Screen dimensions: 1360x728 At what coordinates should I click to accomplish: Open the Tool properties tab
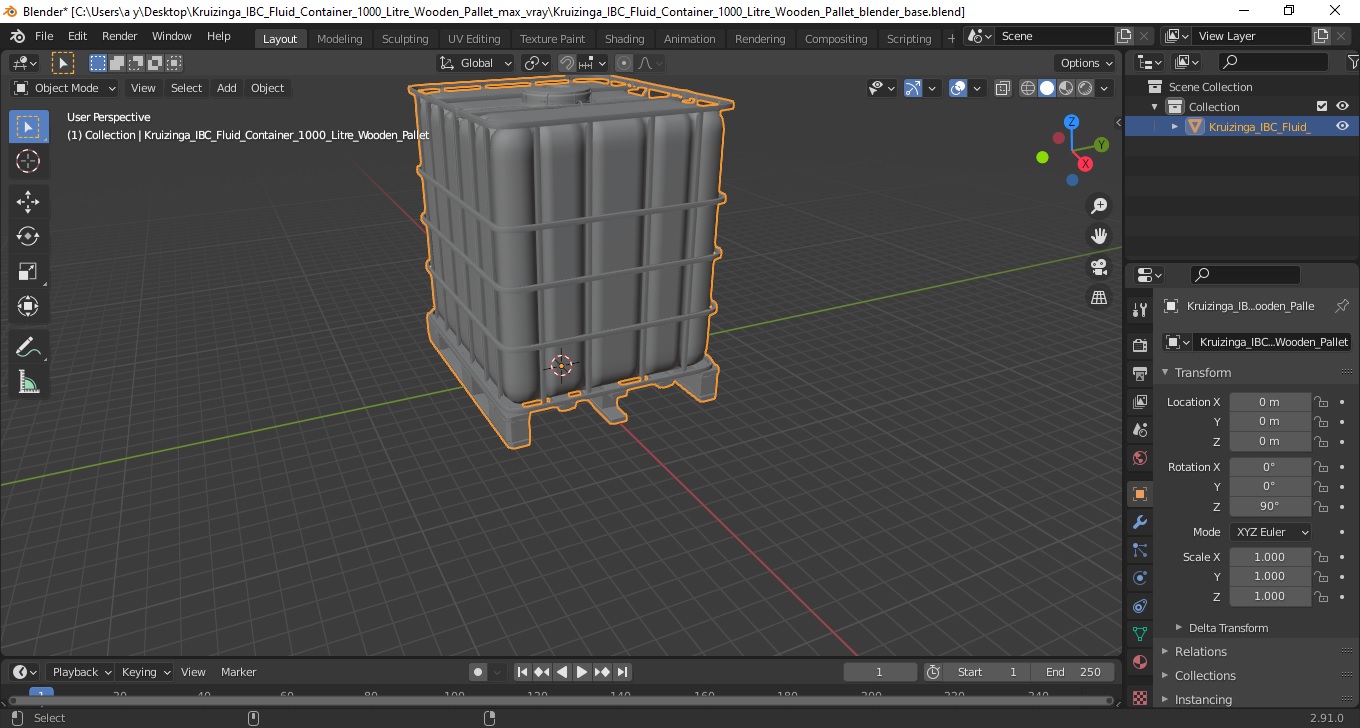[1139, 310]
